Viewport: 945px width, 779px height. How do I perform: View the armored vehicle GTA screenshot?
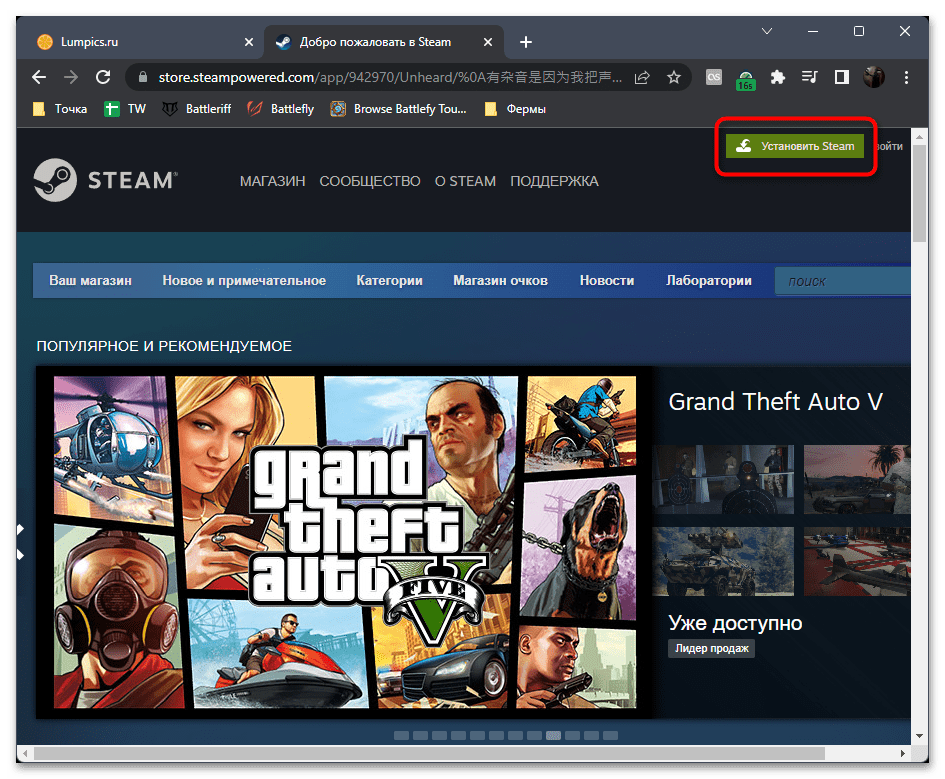tap(723, 562)
